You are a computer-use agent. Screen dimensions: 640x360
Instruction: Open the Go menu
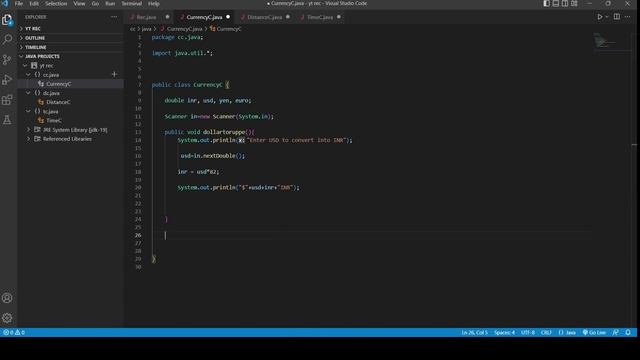click(x=95, y=3)
